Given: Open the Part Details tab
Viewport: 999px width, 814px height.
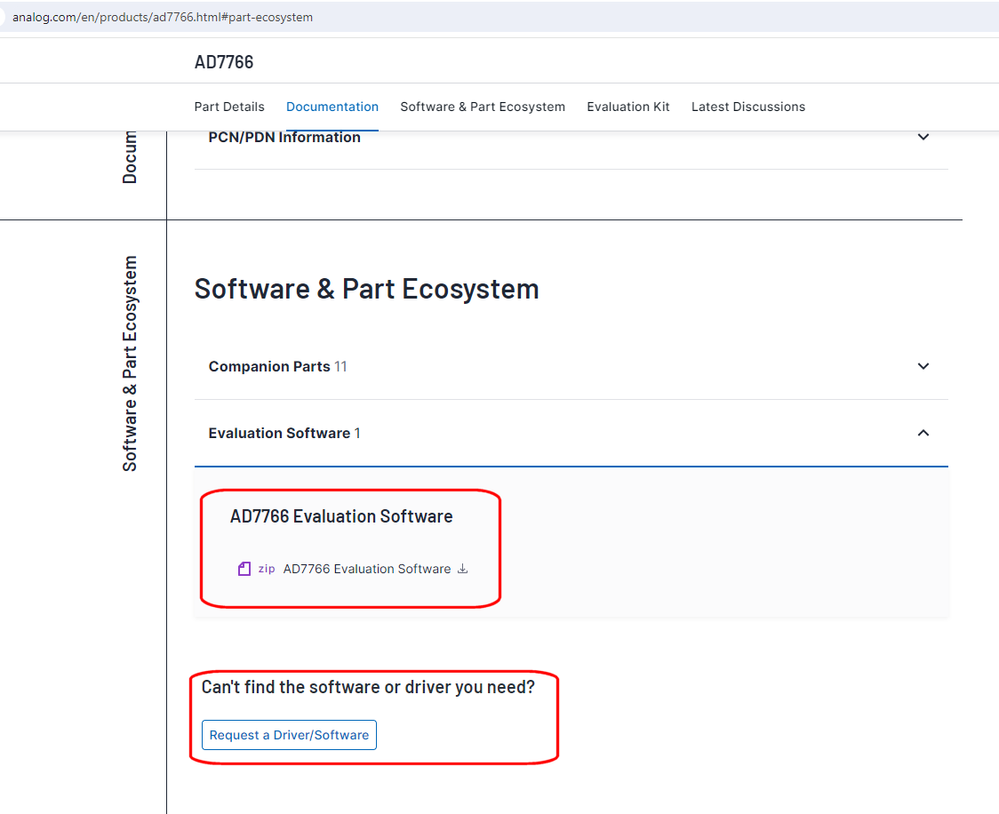Looking at the screenshot, I should click(x=229, y=107).
